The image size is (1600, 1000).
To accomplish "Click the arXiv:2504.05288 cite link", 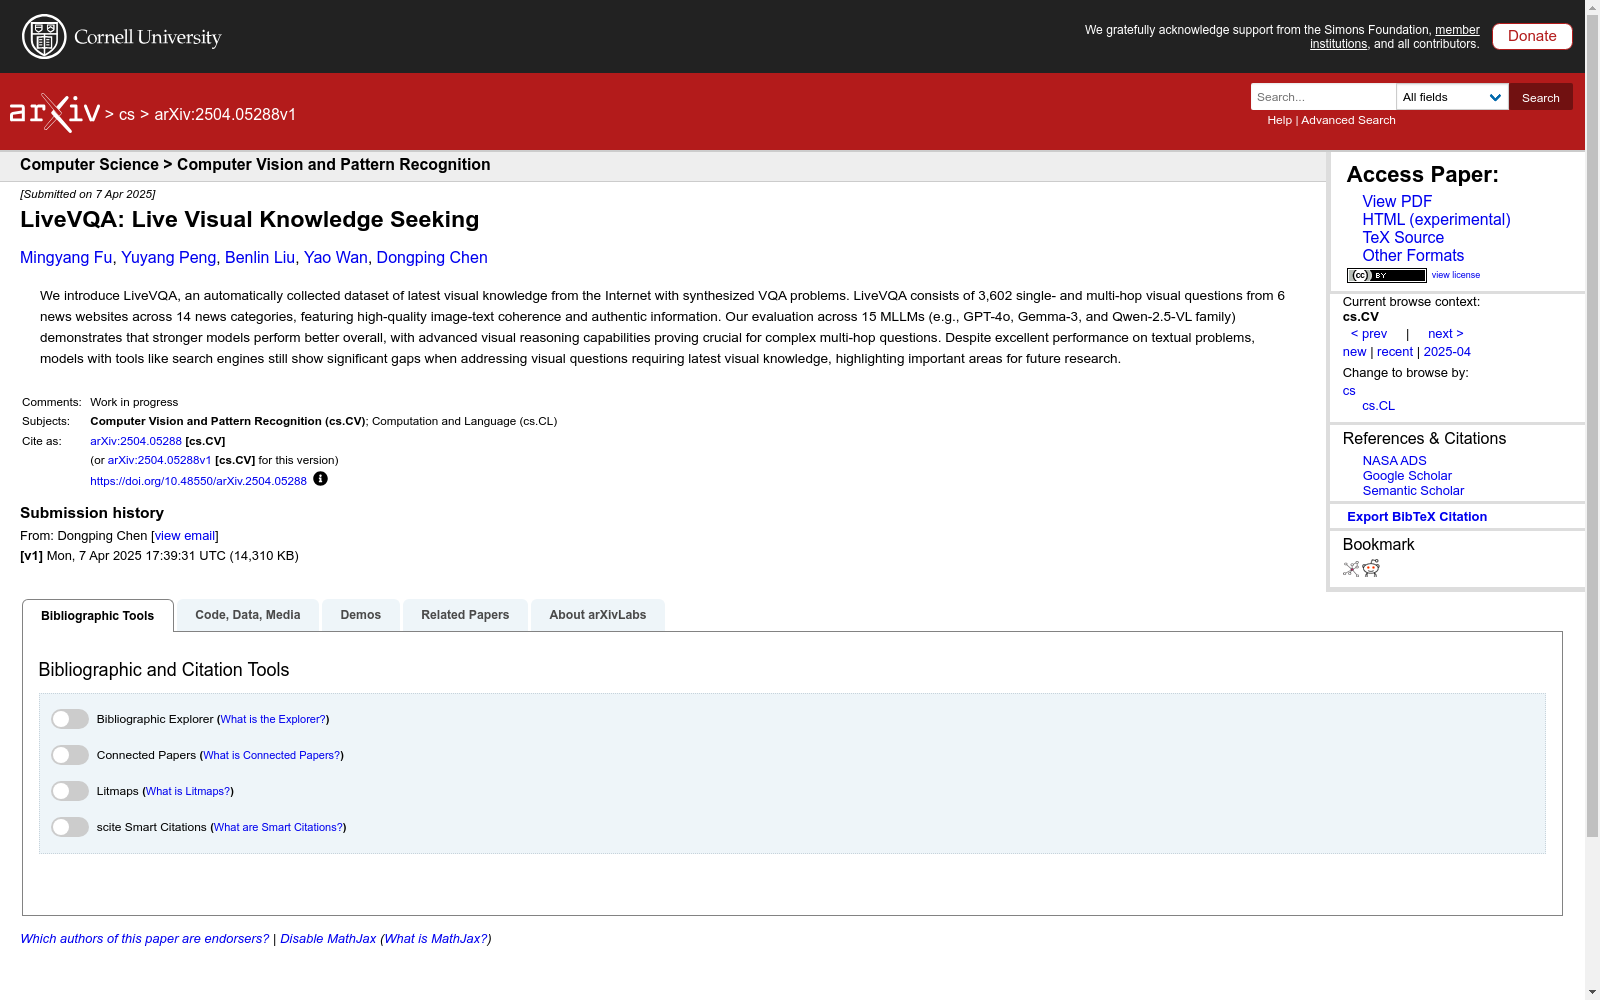I will tap(136, 441).
